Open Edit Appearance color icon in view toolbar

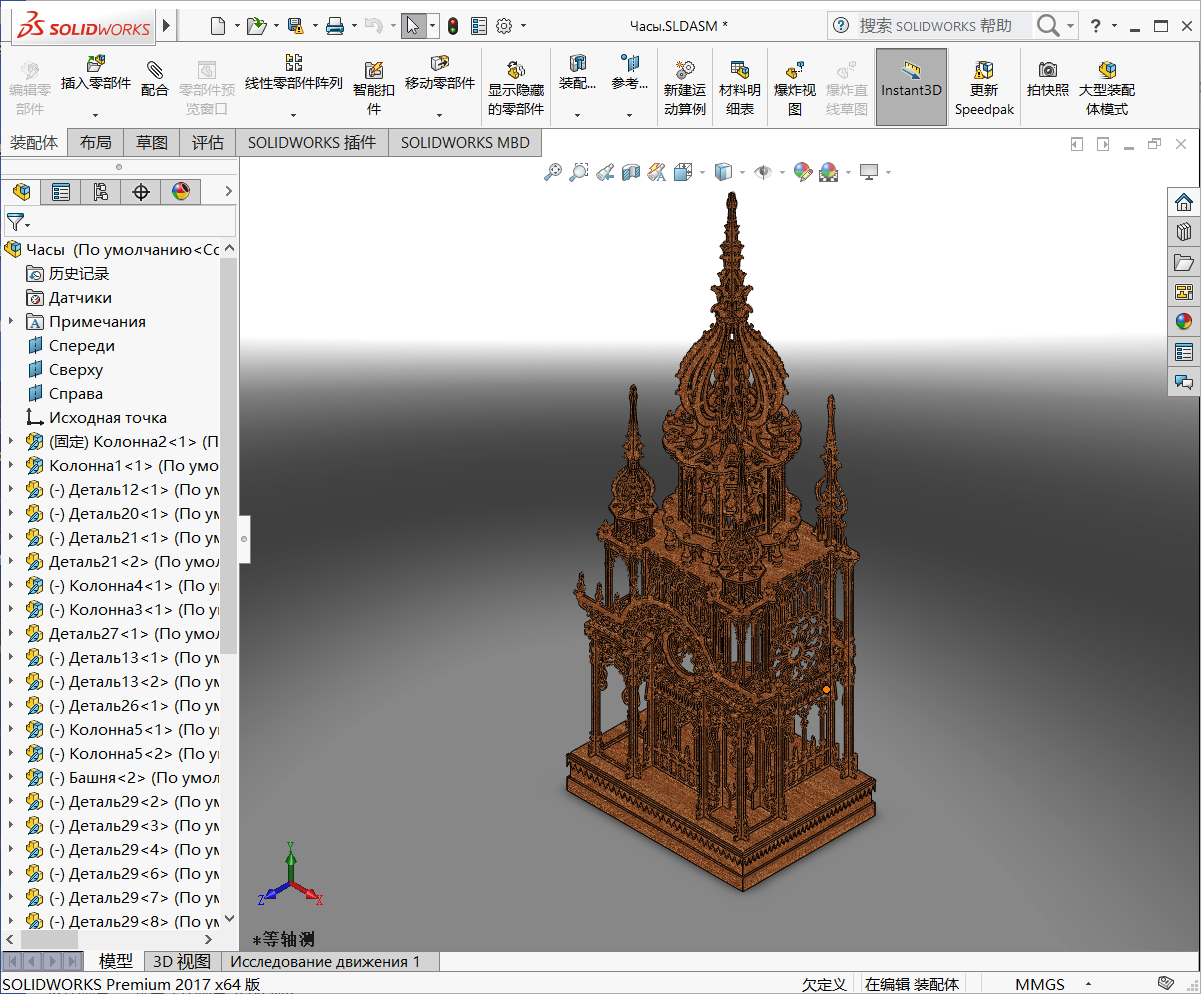(802, 172)
